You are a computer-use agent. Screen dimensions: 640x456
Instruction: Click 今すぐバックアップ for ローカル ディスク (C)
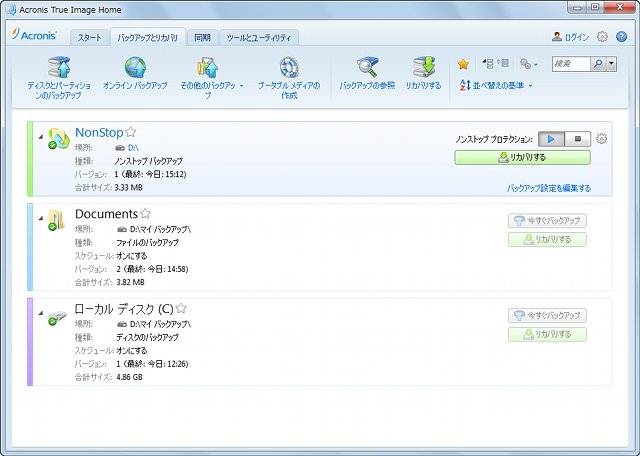[x=547, y=316]
